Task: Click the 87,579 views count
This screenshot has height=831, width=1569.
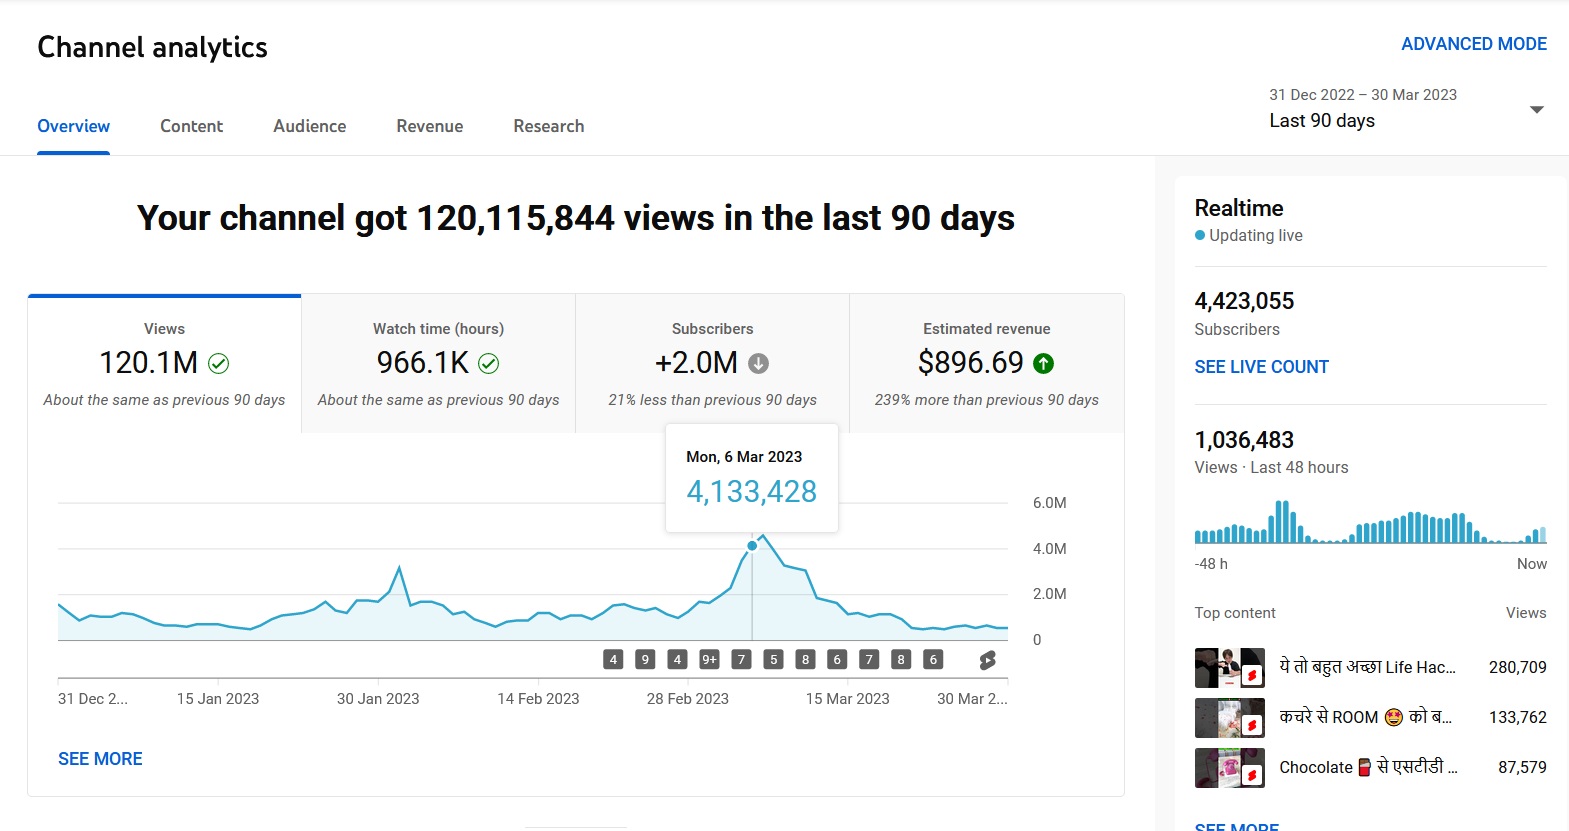Action: click(x=1522, y=767)
